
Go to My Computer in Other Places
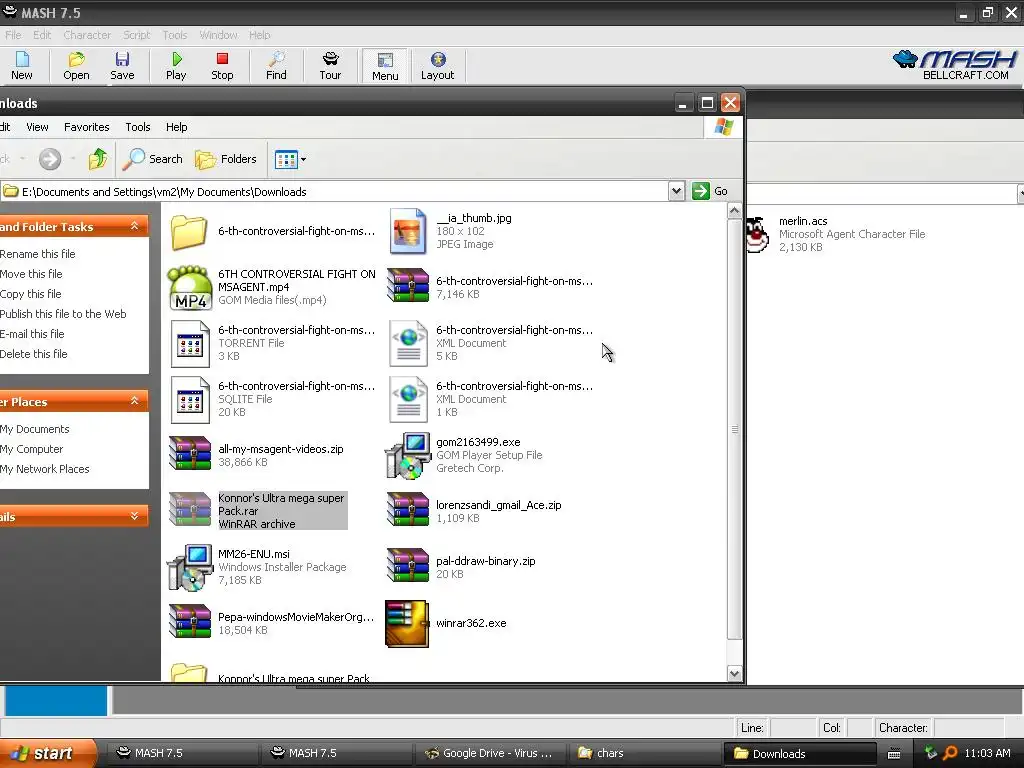pyautogui.click(x=31, y=449)
